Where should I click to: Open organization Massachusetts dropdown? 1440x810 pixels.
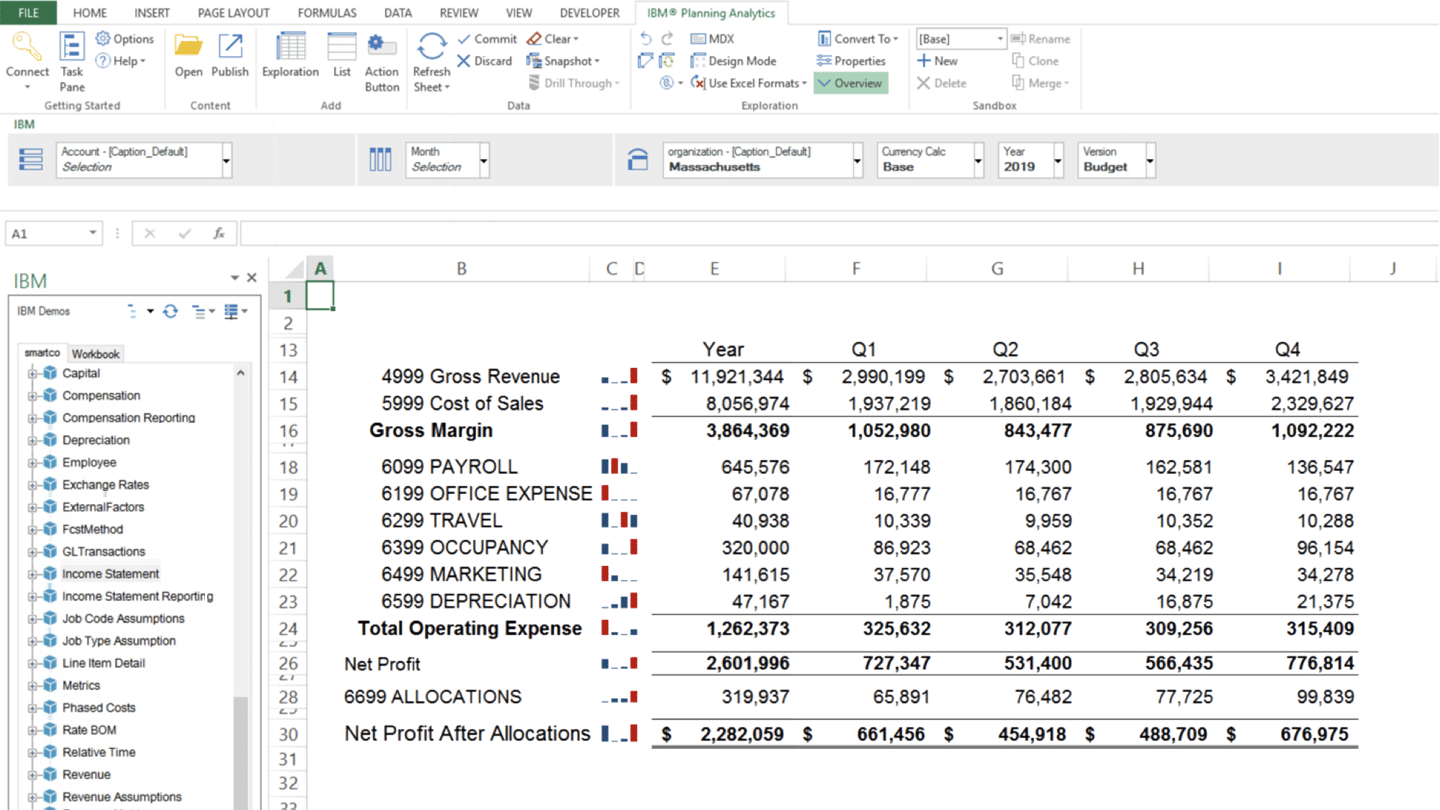tap(857, 160)
